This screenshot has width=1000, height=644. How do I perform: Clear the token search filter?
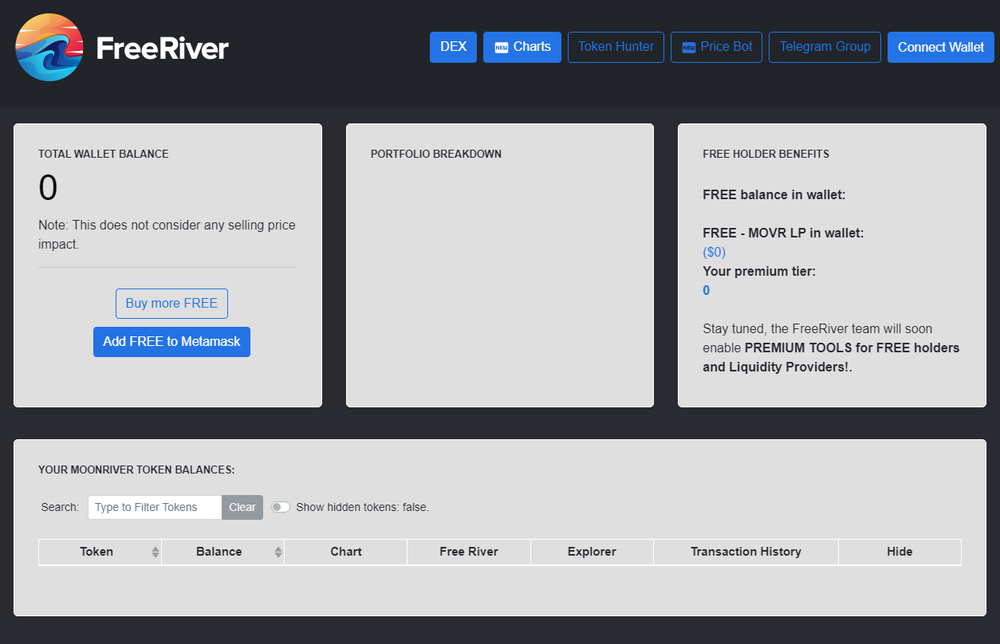(x=242, y=508)
